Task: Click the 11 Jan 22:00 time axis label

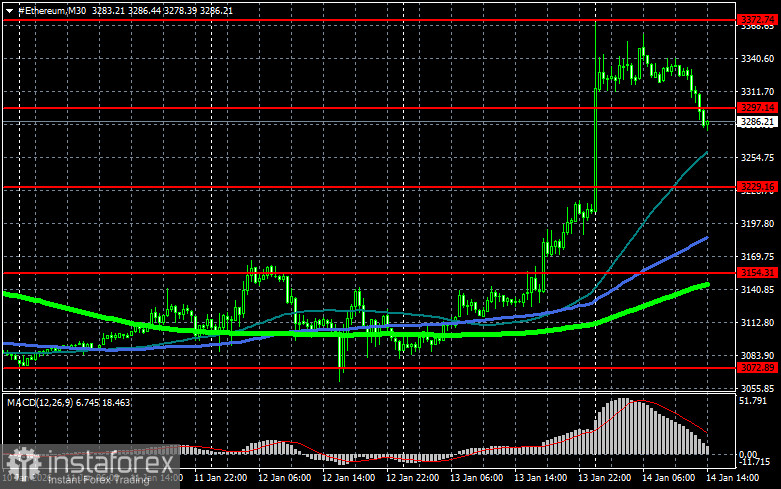Action: (x=220, y=478)
